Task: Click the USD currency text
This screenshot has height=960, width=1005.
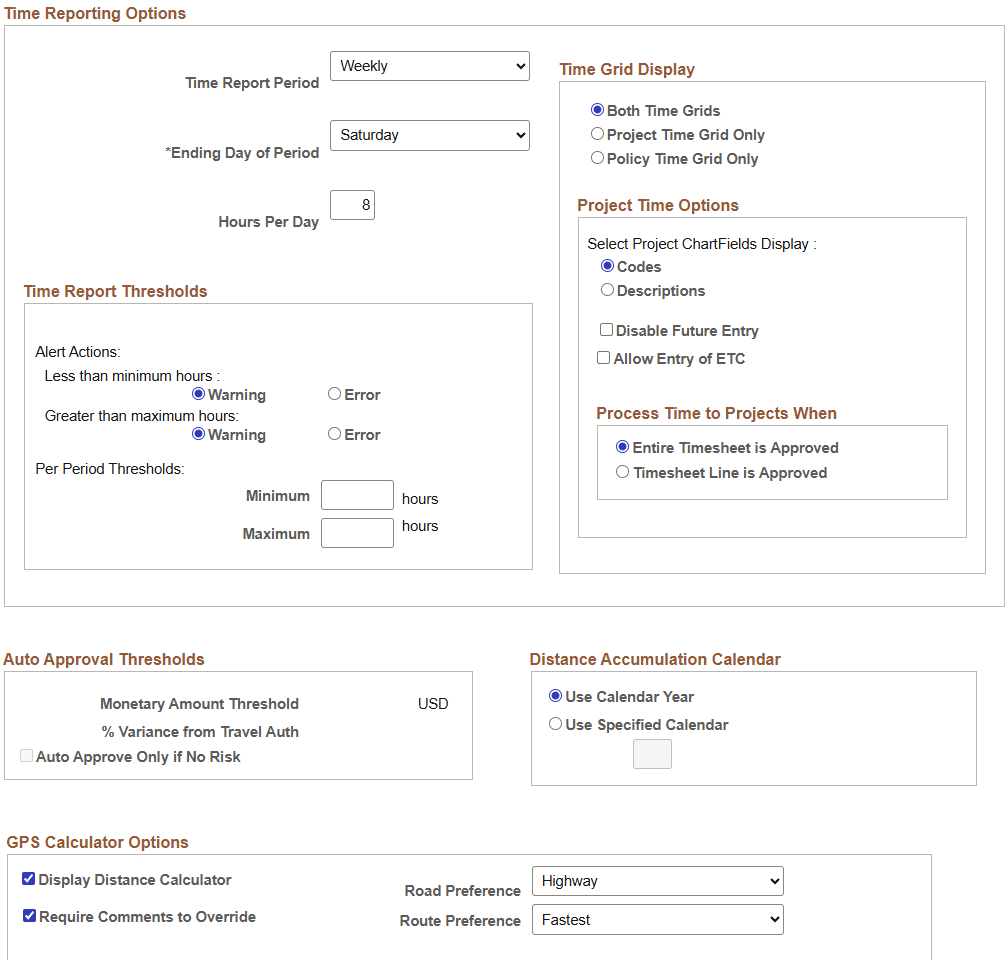Action: coord(433,704)
